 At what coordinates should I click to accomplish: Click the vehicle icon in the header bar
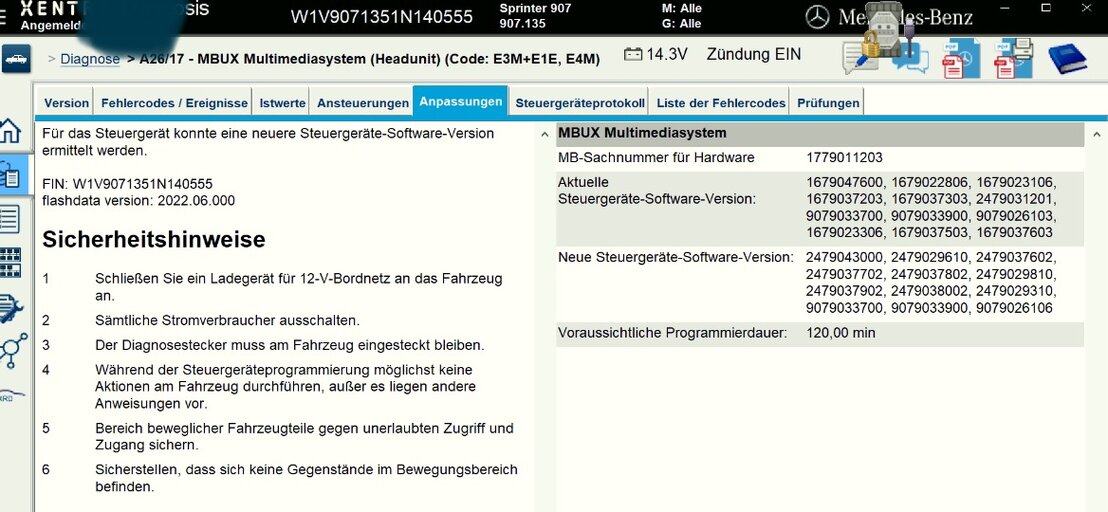(x=16, y=59)
